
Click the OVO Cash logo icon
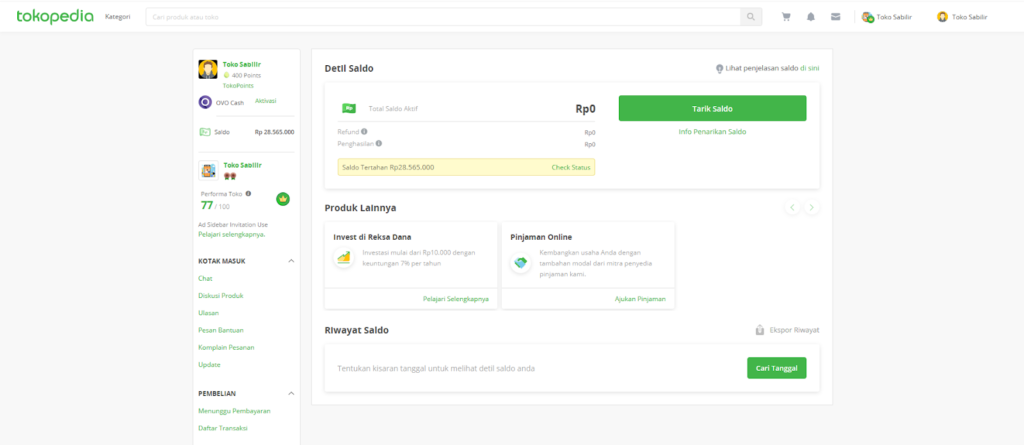pos(205,102)
